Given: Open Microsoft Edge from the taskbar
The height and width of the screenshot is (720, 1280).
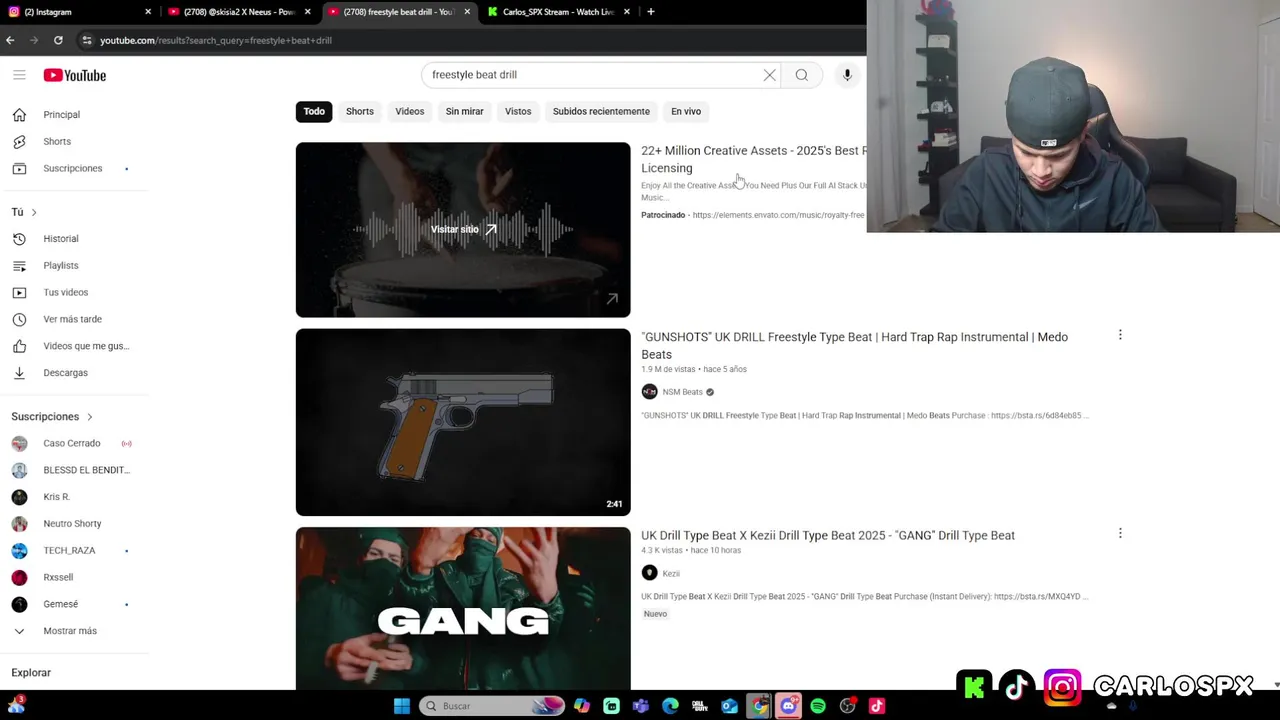Looking at the screenshot, I should click(670, 706).
